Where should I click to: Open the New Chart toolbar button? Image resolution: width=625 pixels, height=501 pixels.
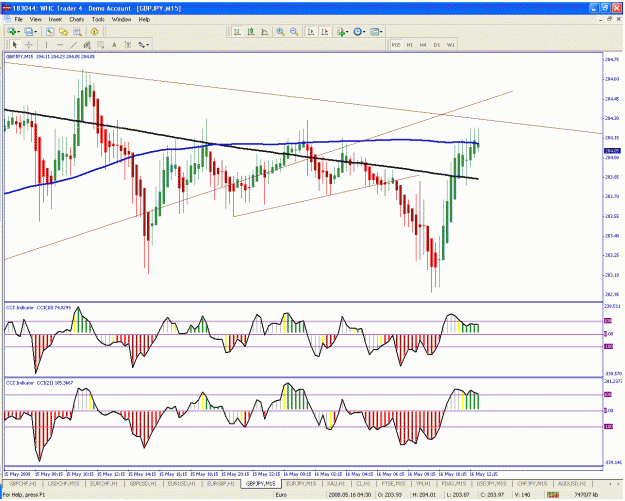pos(12,31)
